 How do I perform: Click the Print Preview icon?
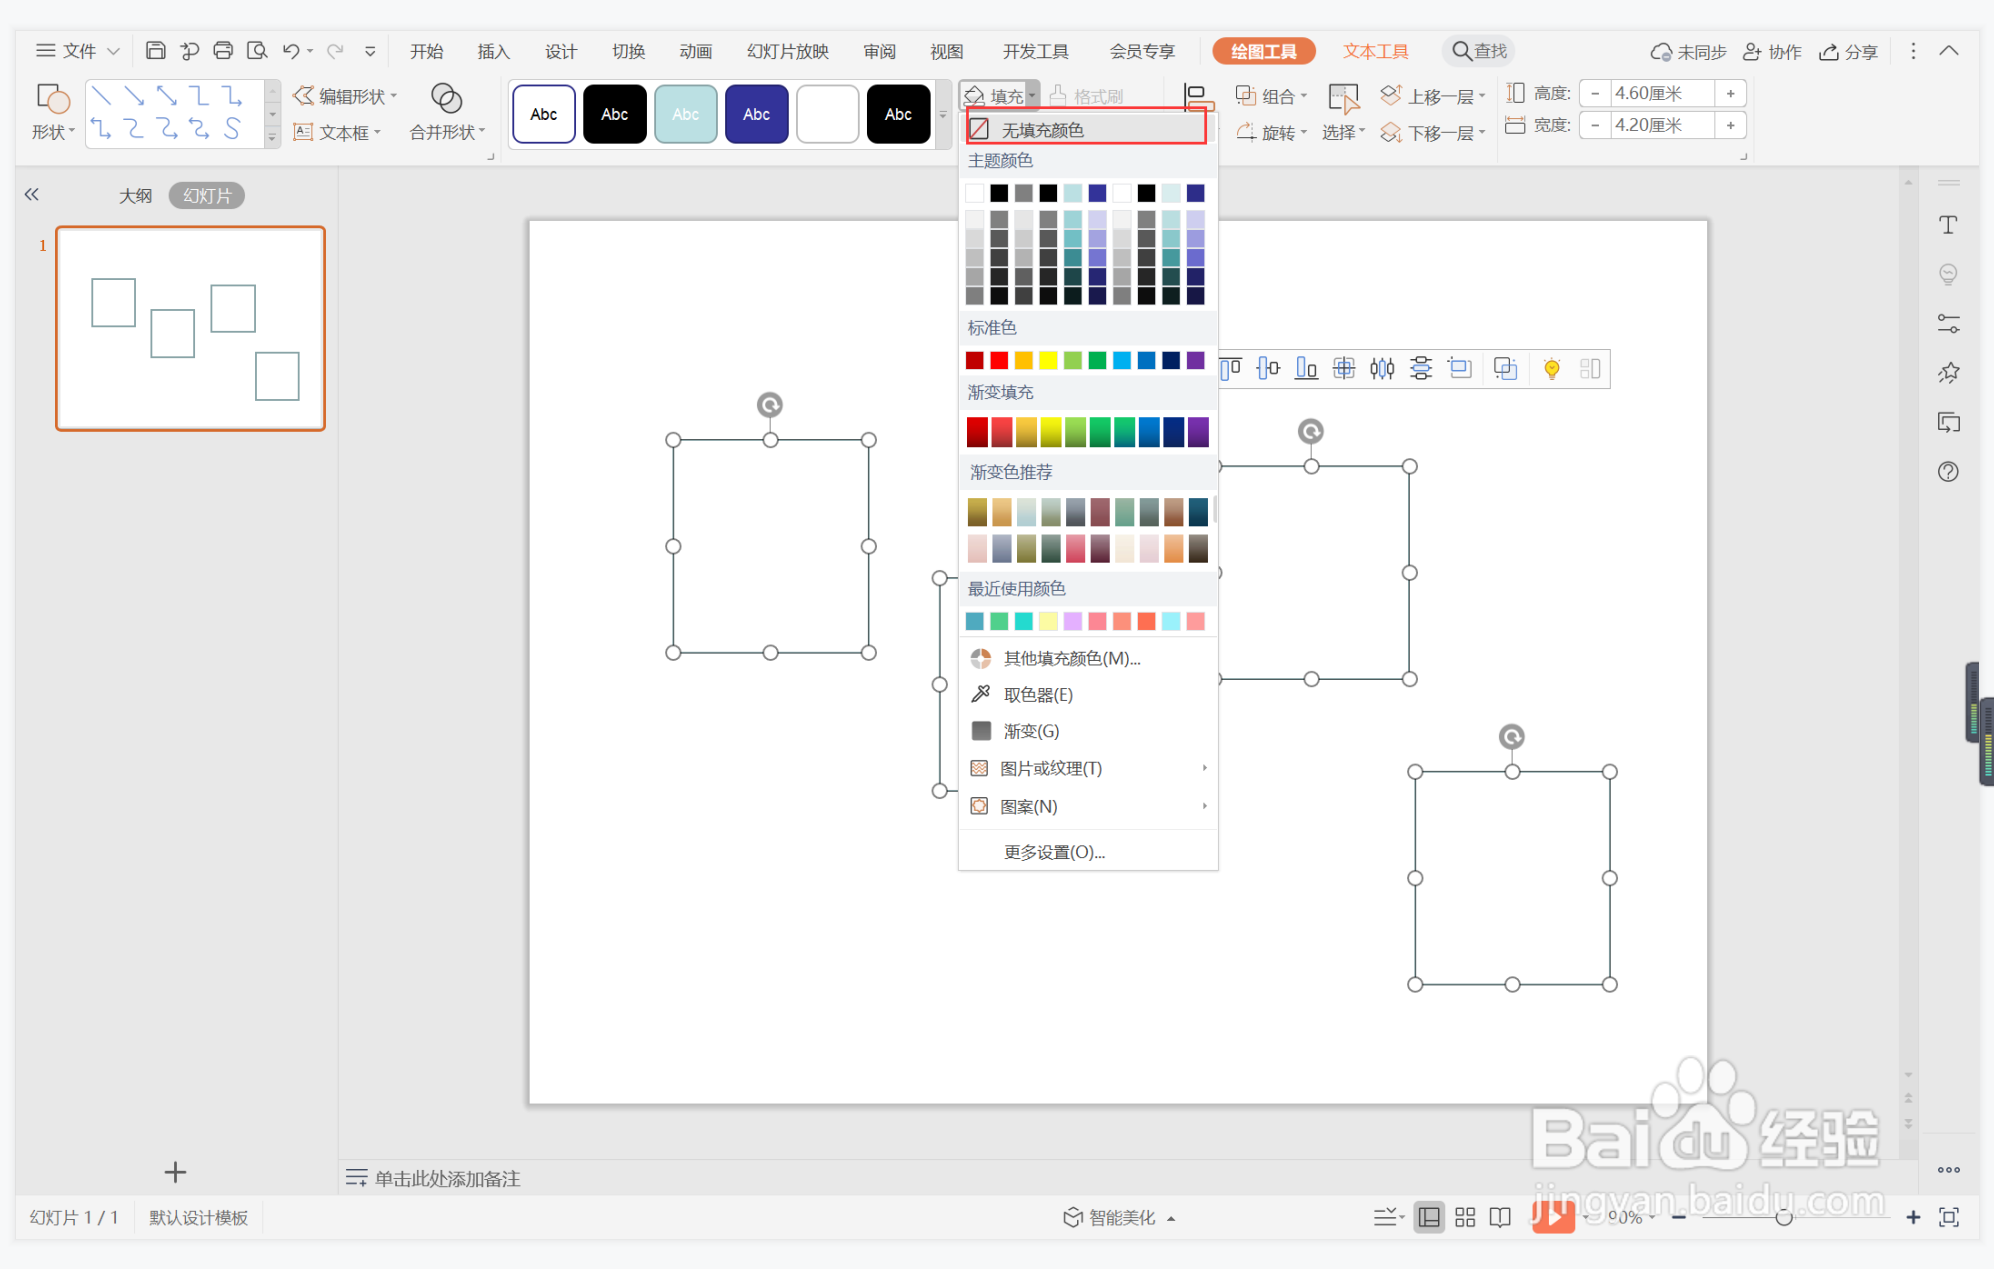click(257, 51)
